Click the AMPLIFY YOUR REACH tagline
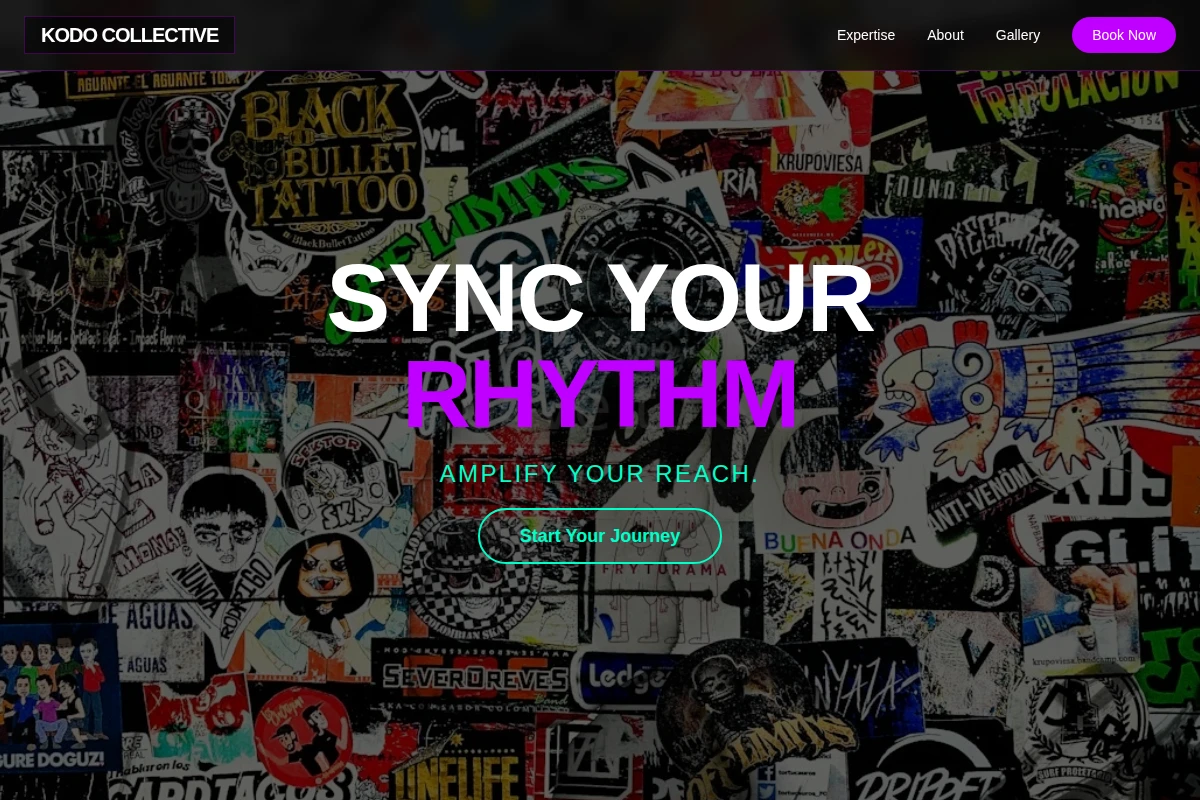The width and height of the screenshot is (1200, 800). click(x=600, y=474)
